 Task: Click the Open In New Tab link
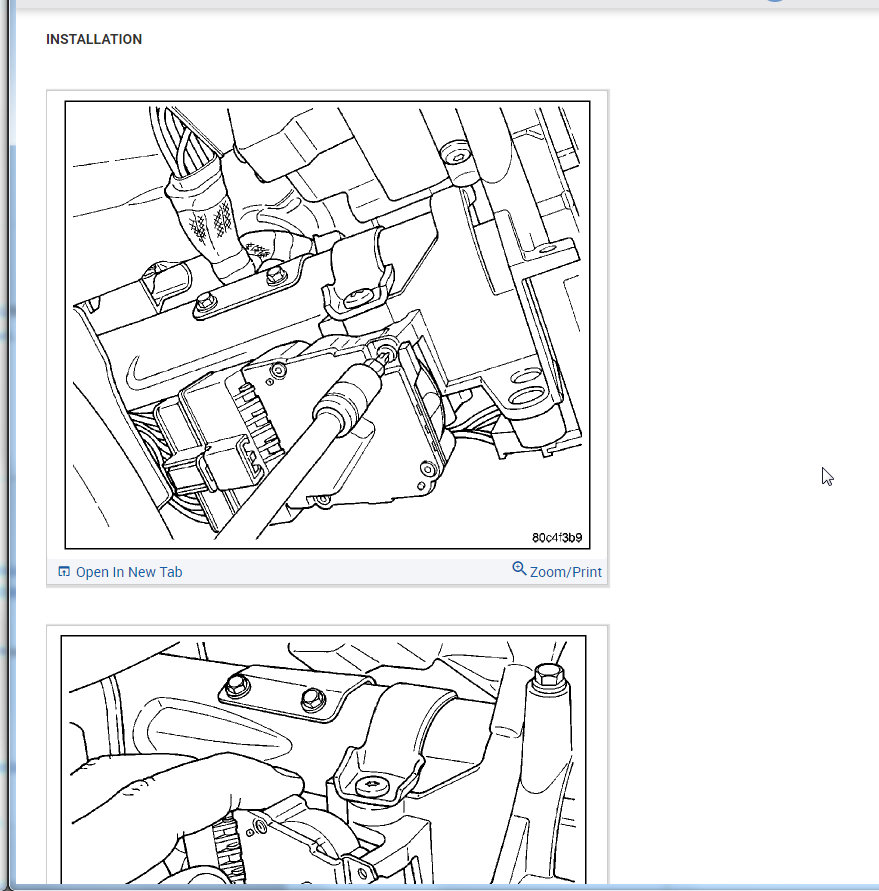129,572
